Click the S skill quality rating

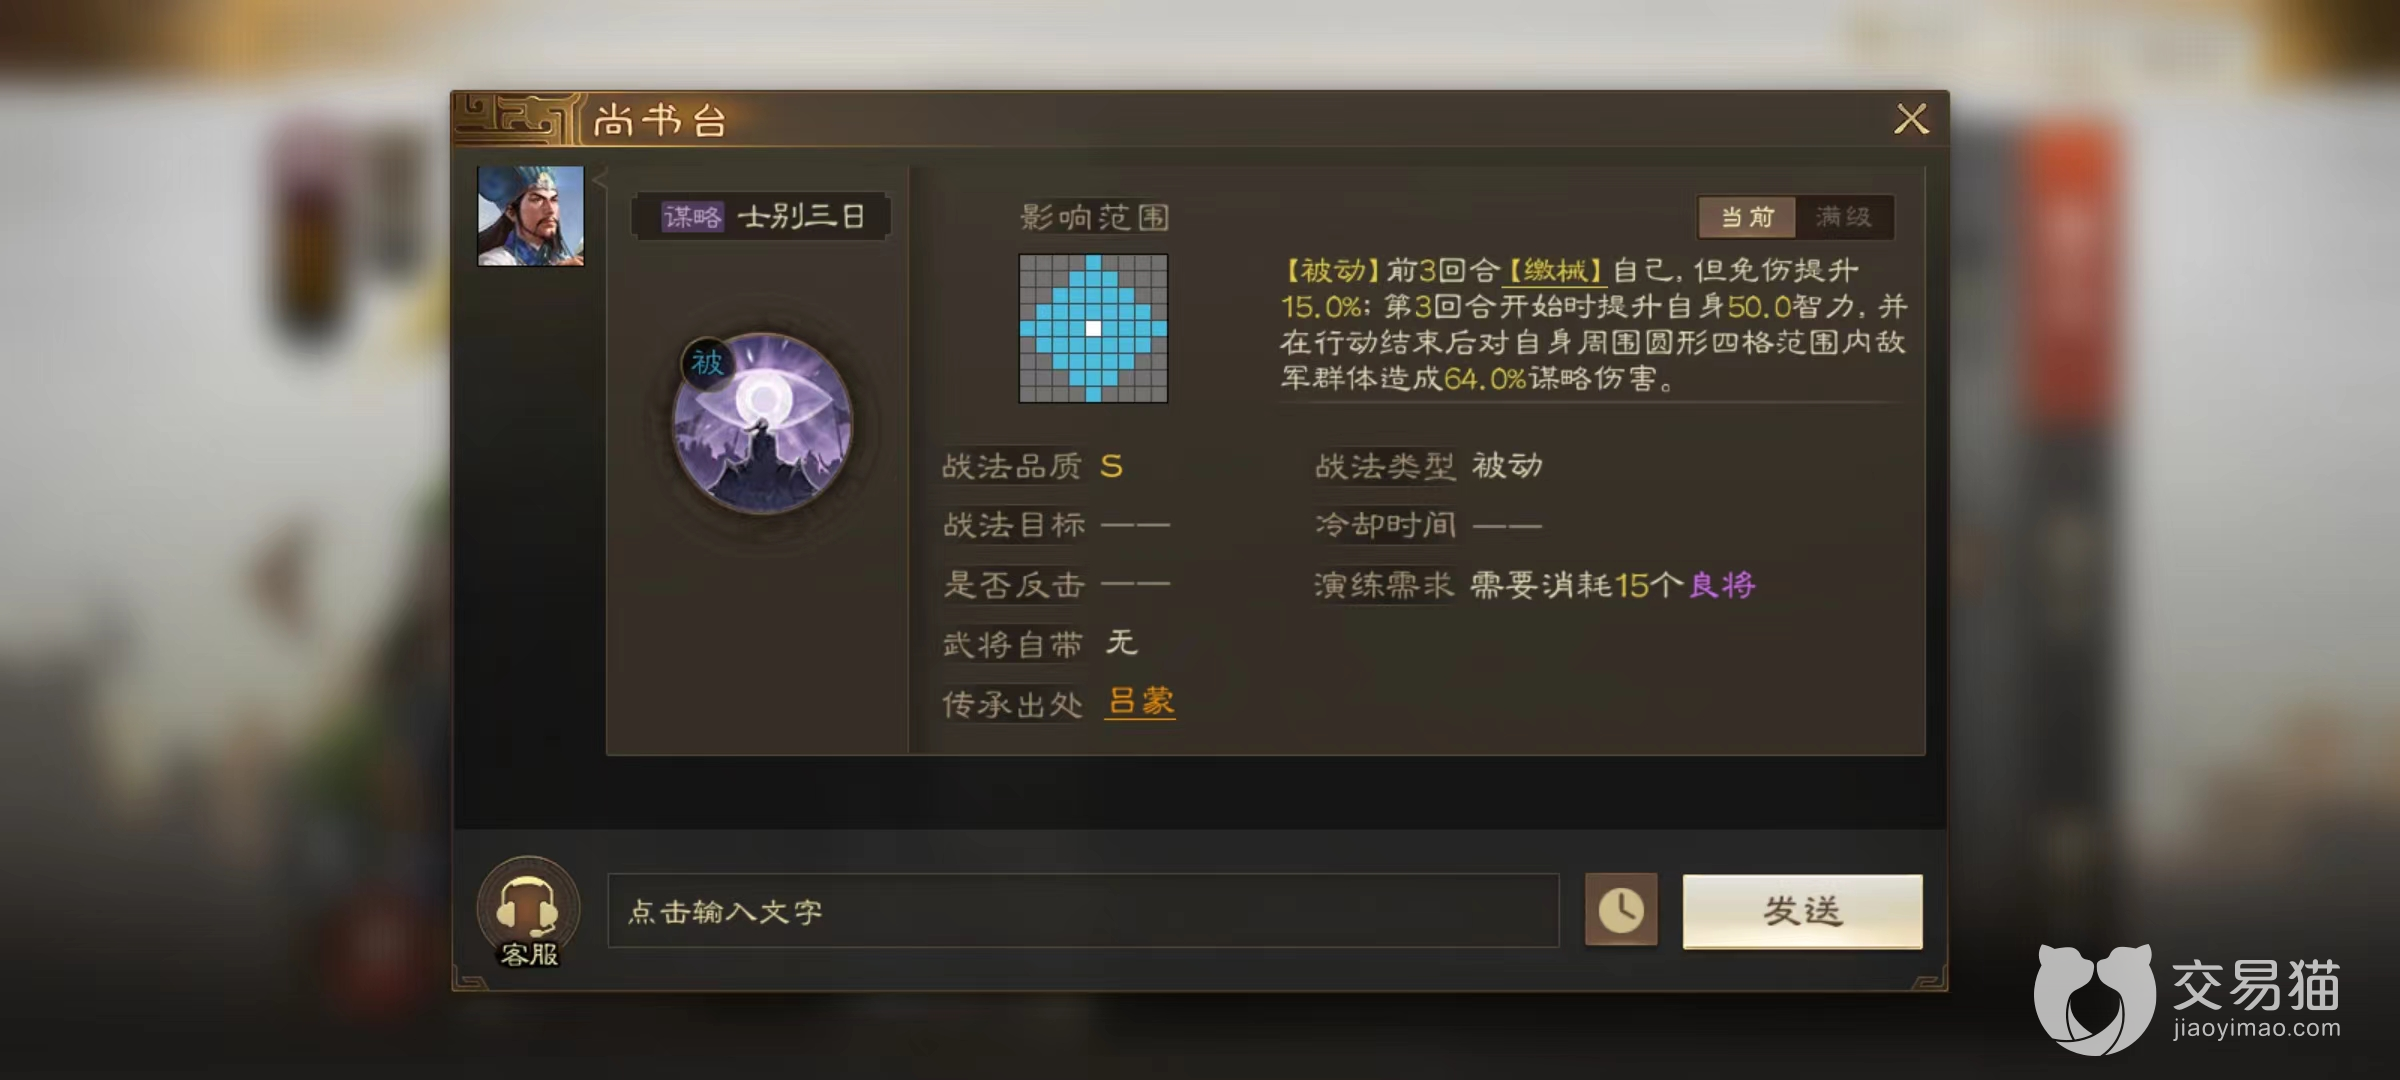(x=1111, y=467)
